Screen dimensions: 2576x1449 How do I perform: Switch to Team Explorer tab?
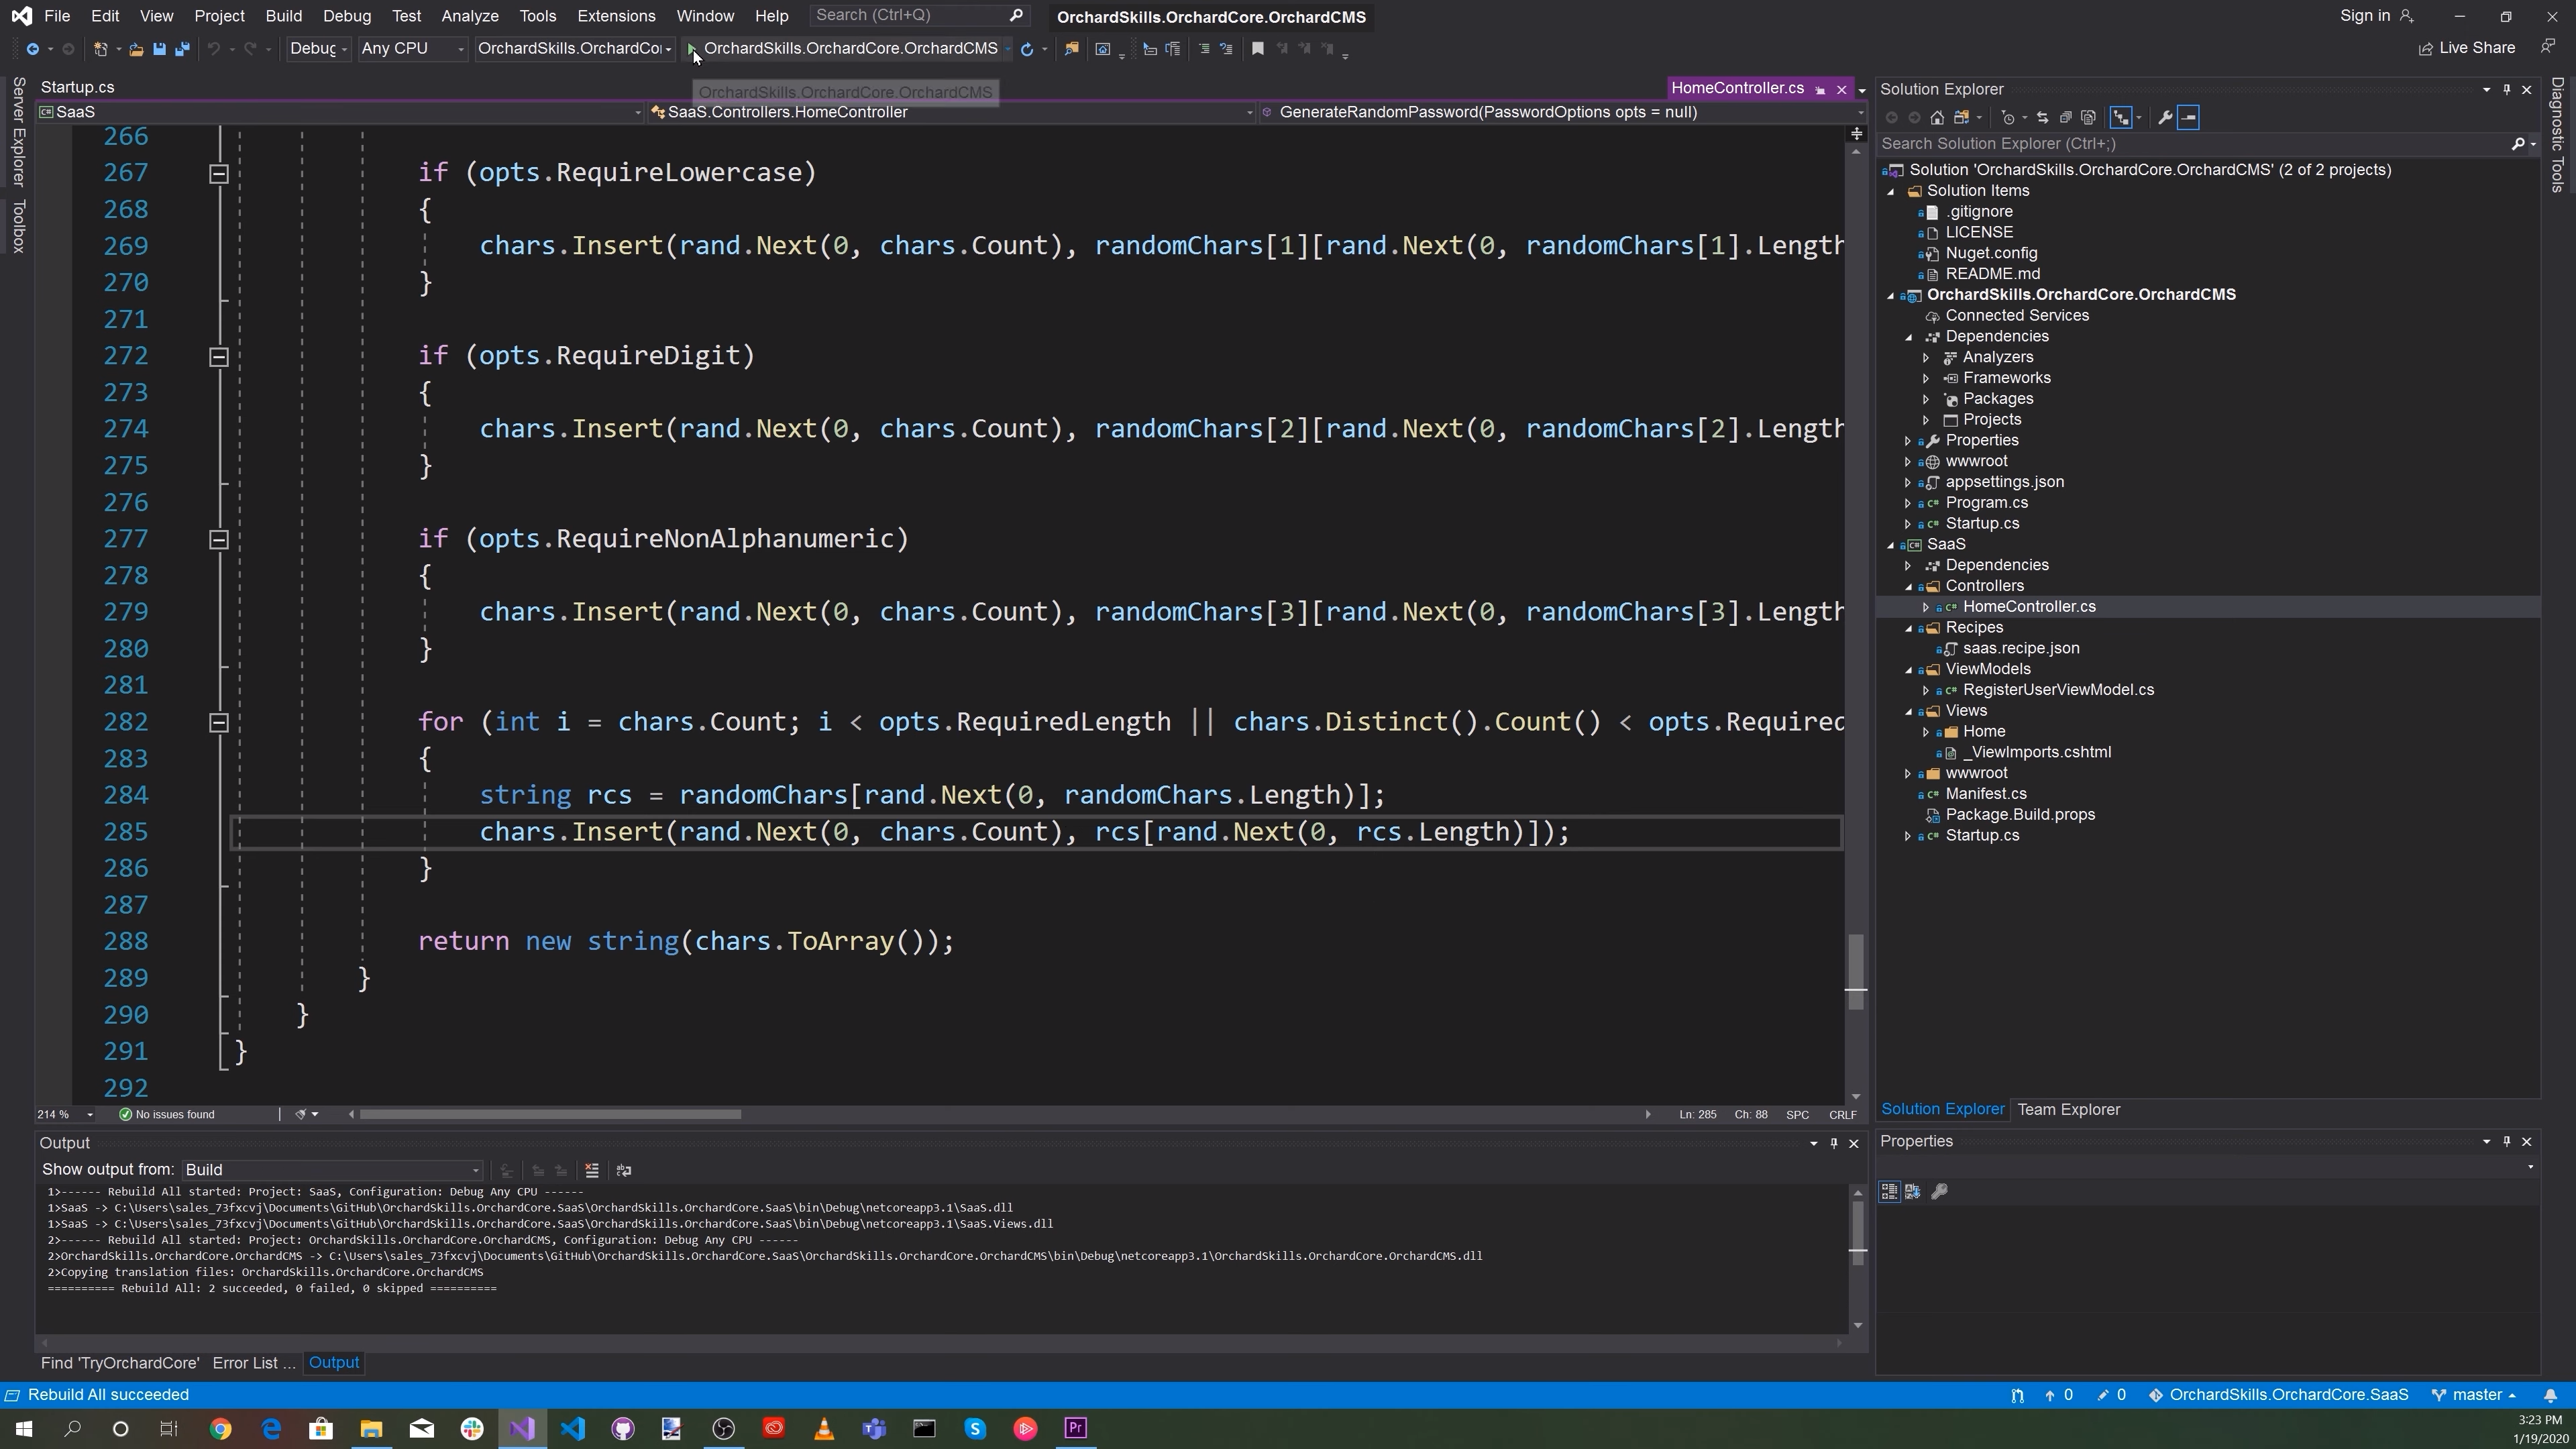click(x=2068, y=1110)
